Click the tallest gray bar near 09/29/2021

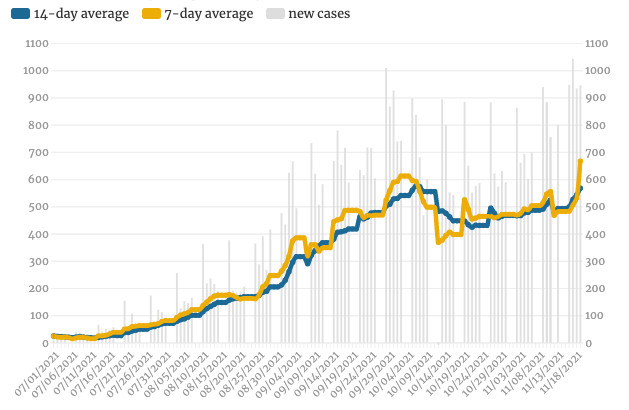tap(386, 70)
